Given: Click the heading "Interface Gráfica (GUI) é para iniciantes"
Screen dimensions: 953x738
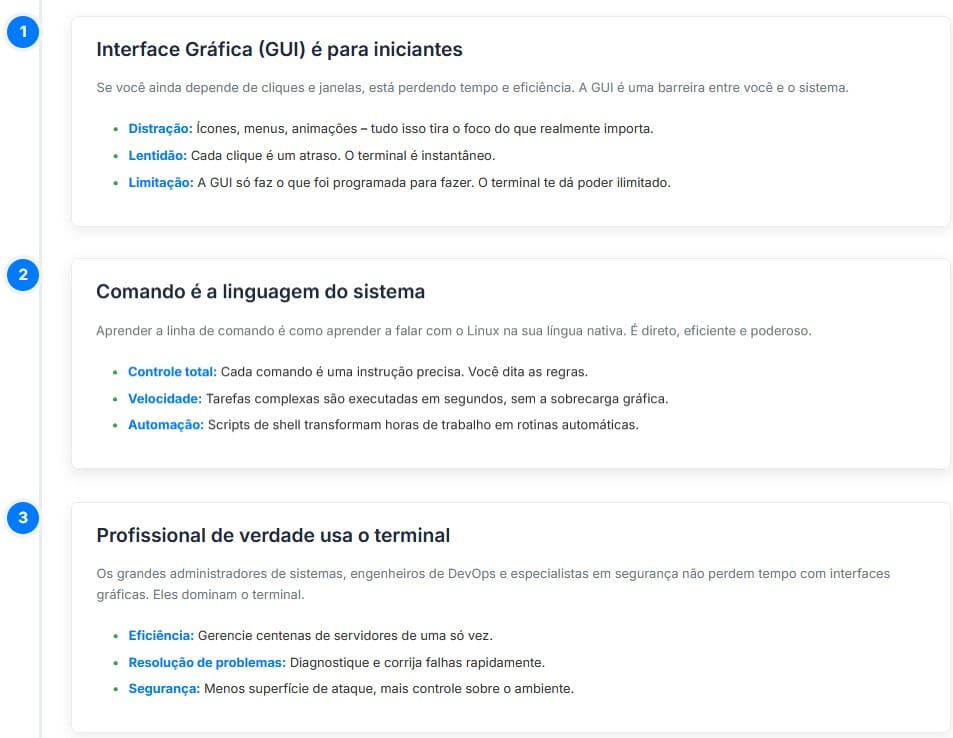Looking at the screenshot, I should coord(279,49).
